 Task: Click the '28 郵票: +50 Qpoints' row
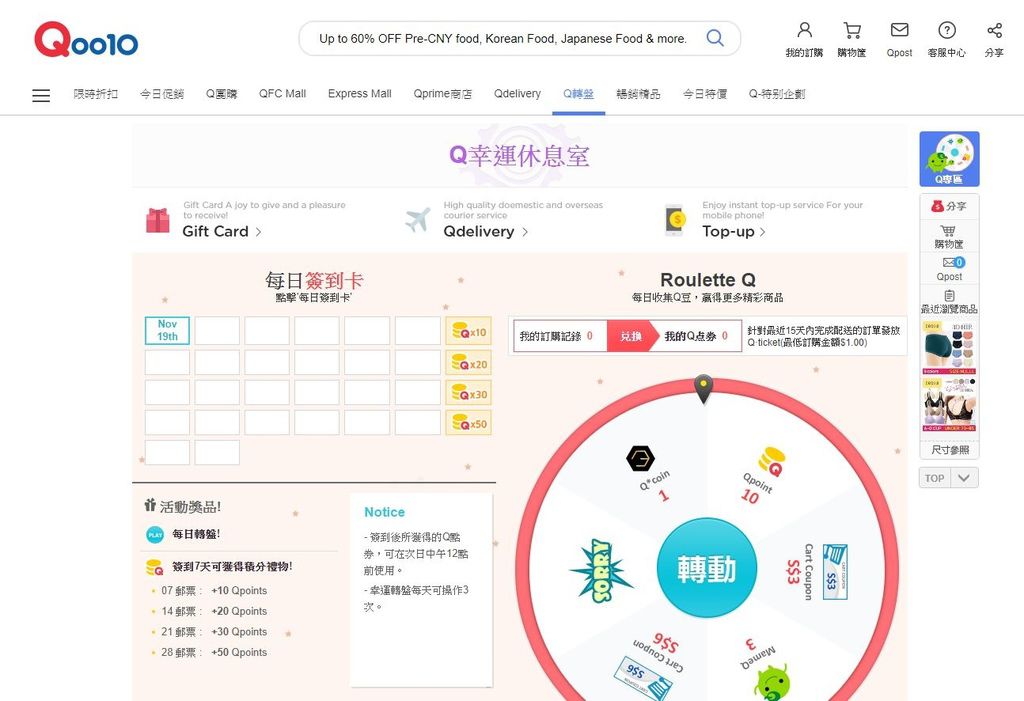pos(214,652)
